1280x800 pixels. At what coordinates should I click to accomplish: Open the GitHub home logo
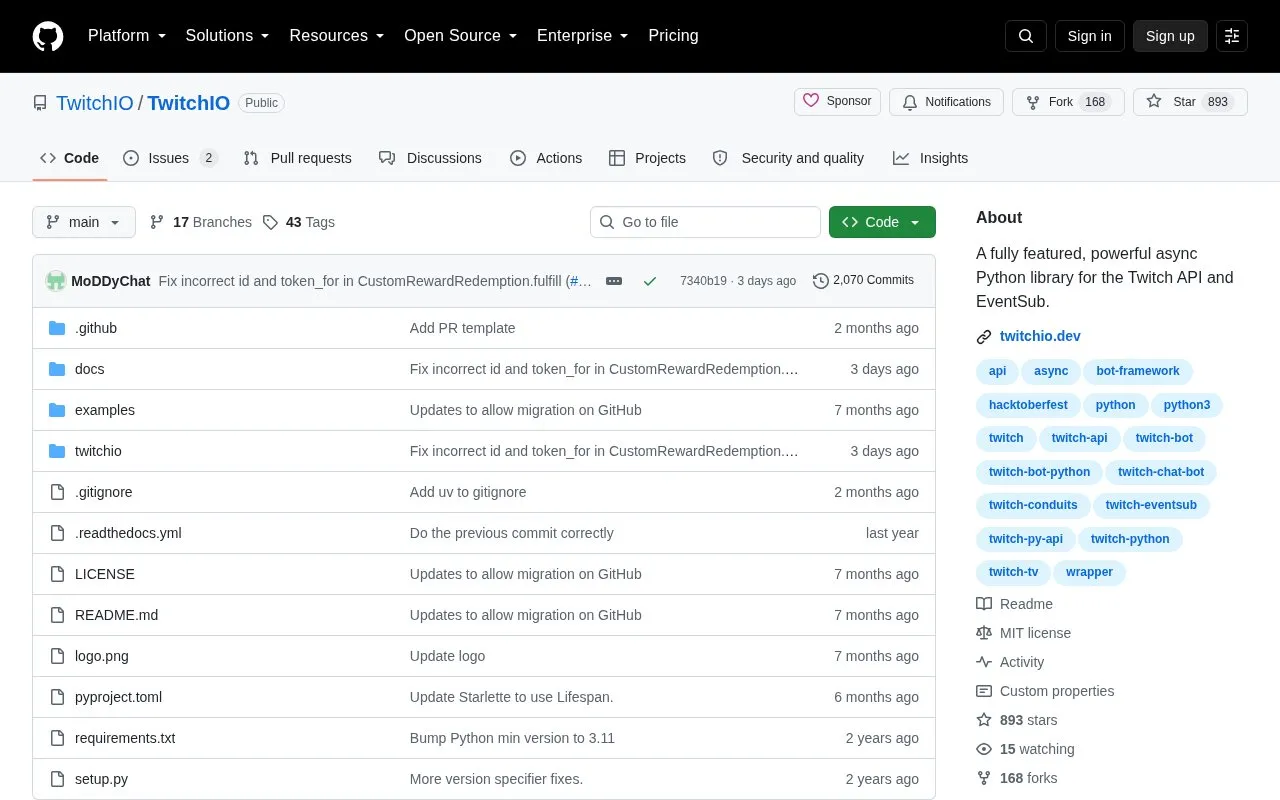48,36
